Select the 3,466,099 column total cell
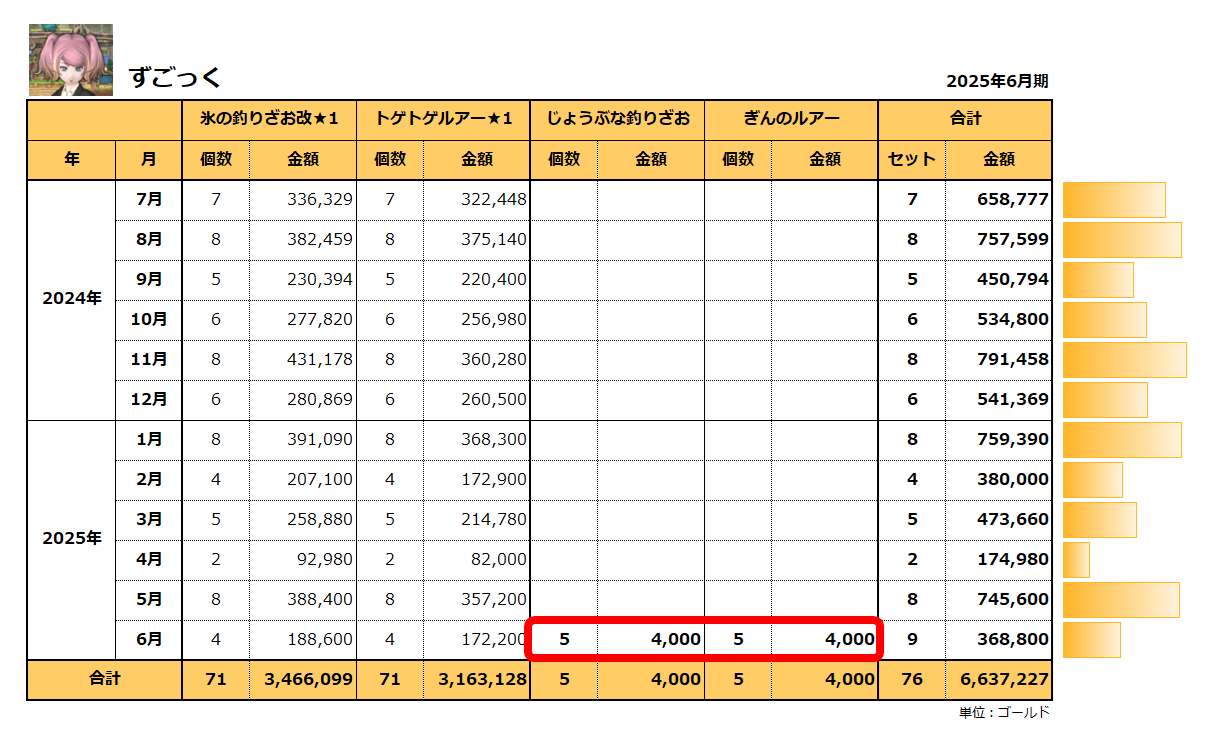 point(308,680)
